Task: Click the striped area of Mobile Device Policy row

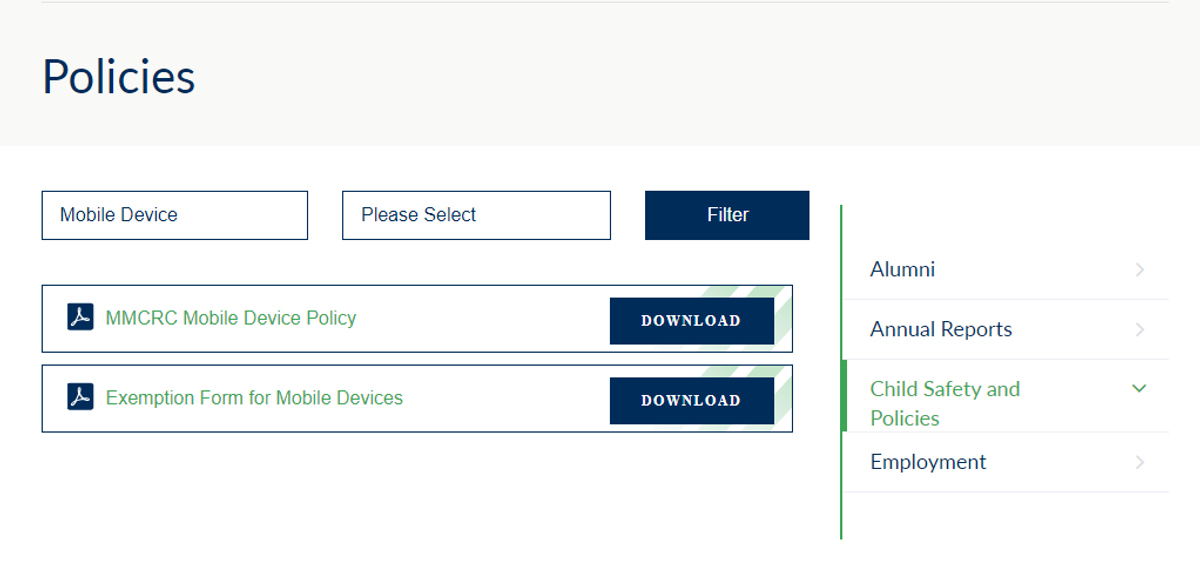Action: pos(783,319)
